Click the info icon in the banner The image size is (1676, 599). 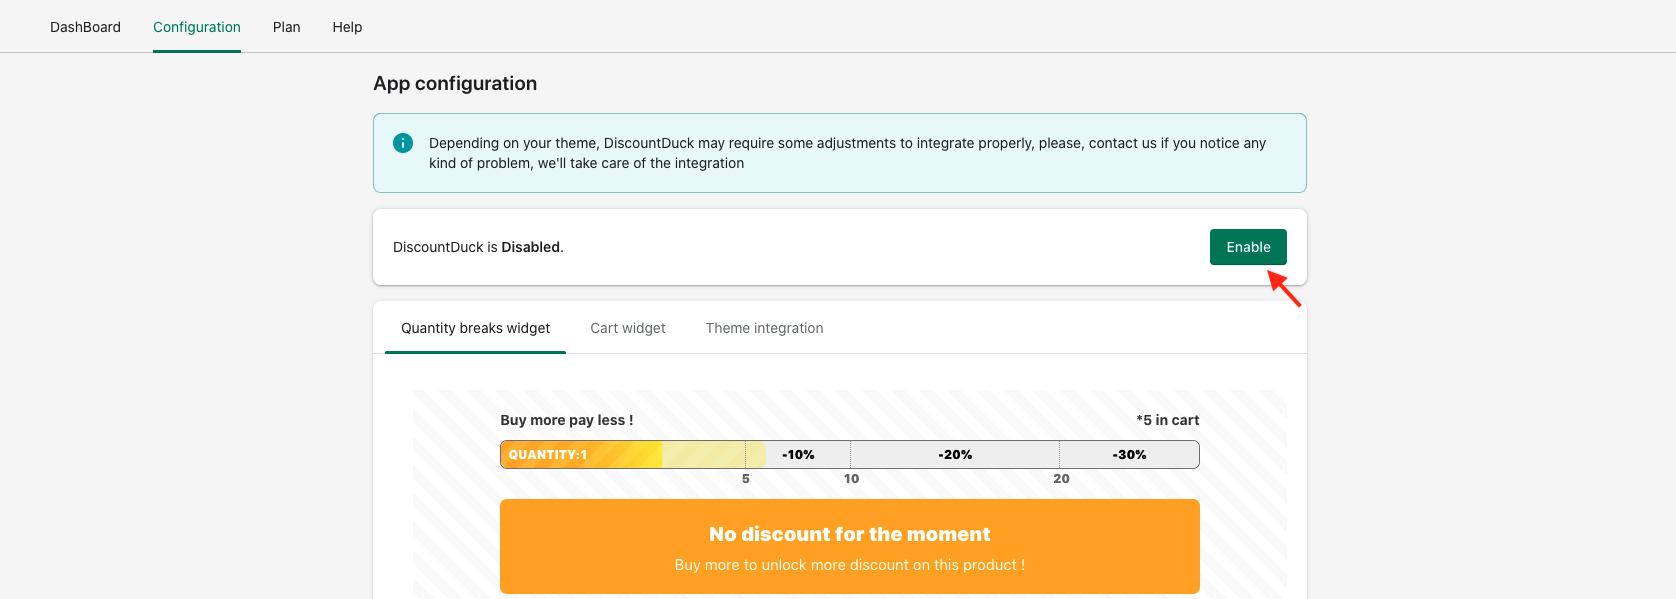403,143
